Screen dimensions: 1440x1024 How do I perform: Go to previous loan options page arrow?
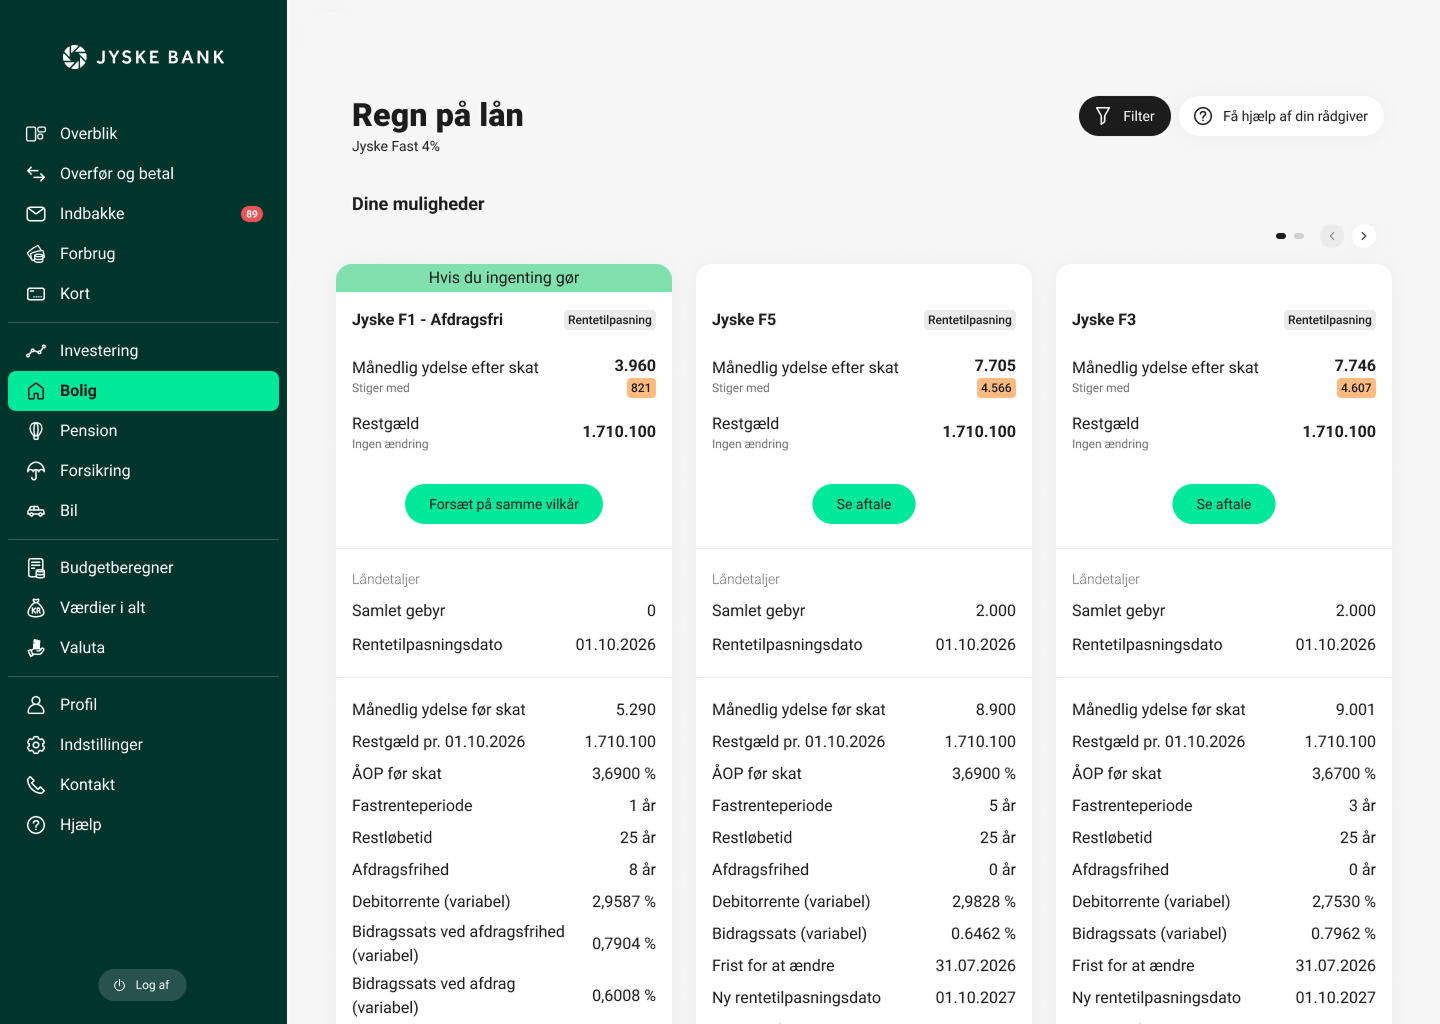coord(1332,236)
